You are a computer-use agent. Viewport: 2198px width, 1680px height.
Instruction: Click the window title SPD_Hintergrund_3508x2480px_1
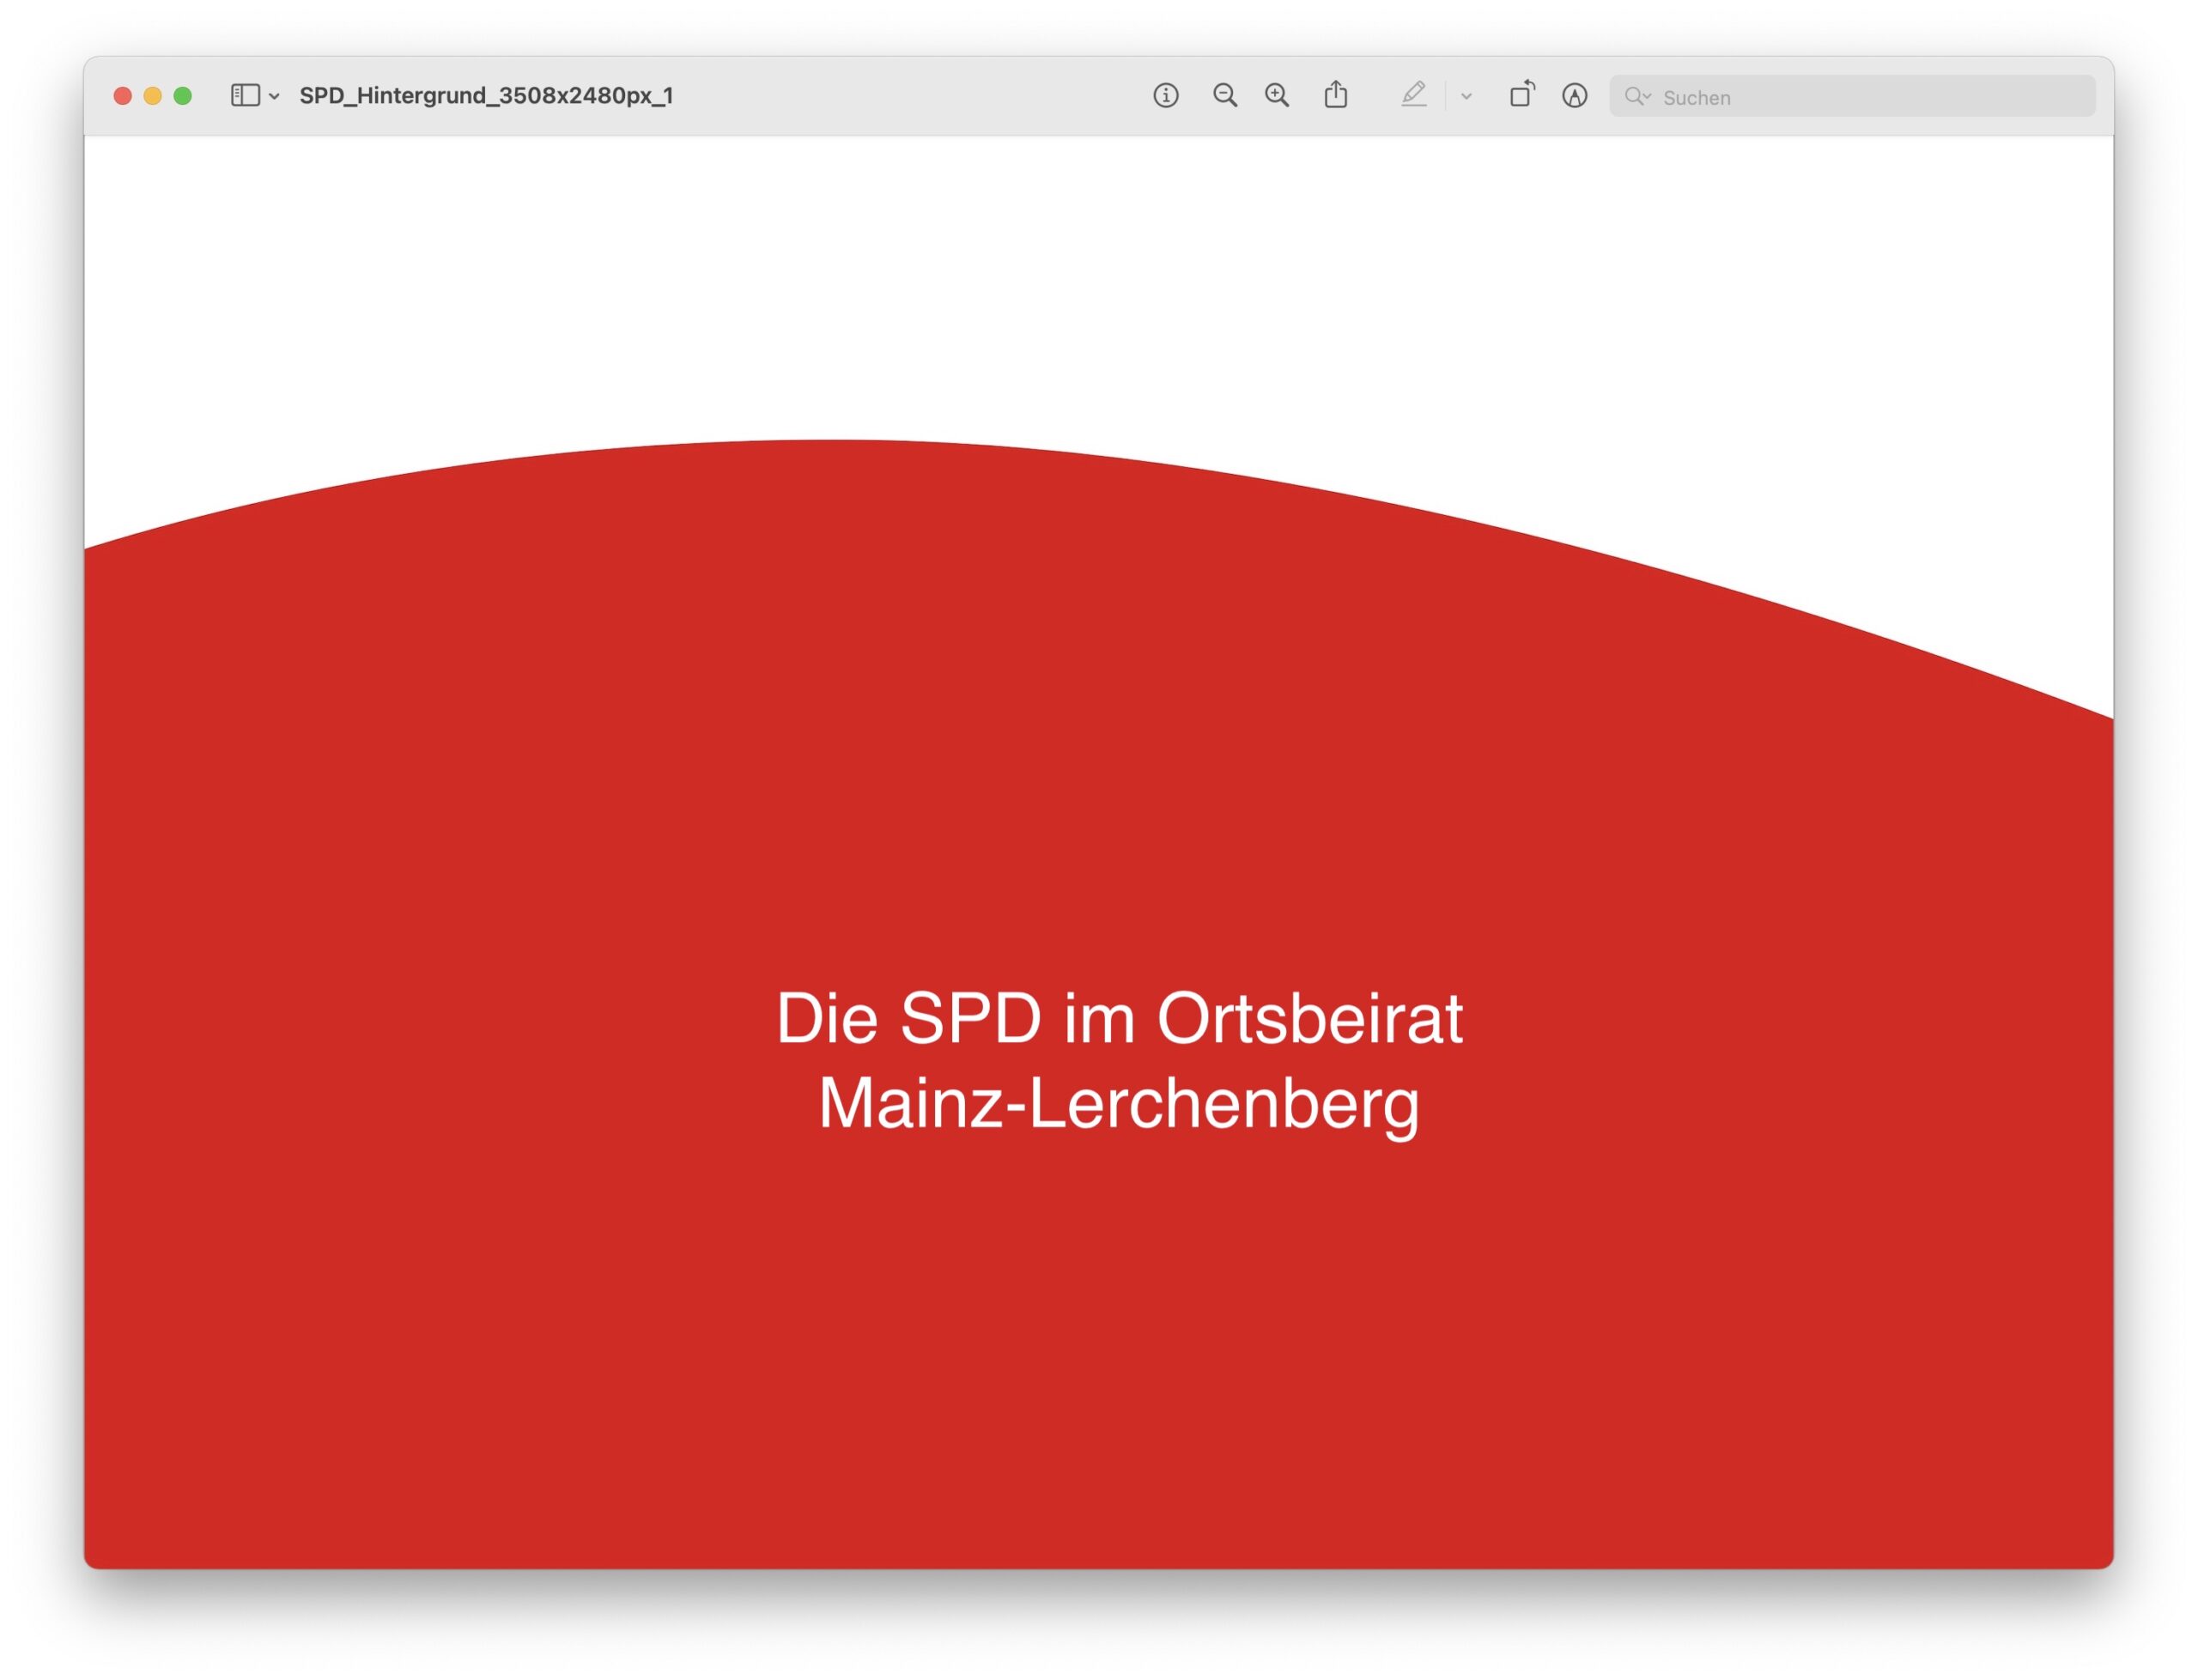[487, 96]
